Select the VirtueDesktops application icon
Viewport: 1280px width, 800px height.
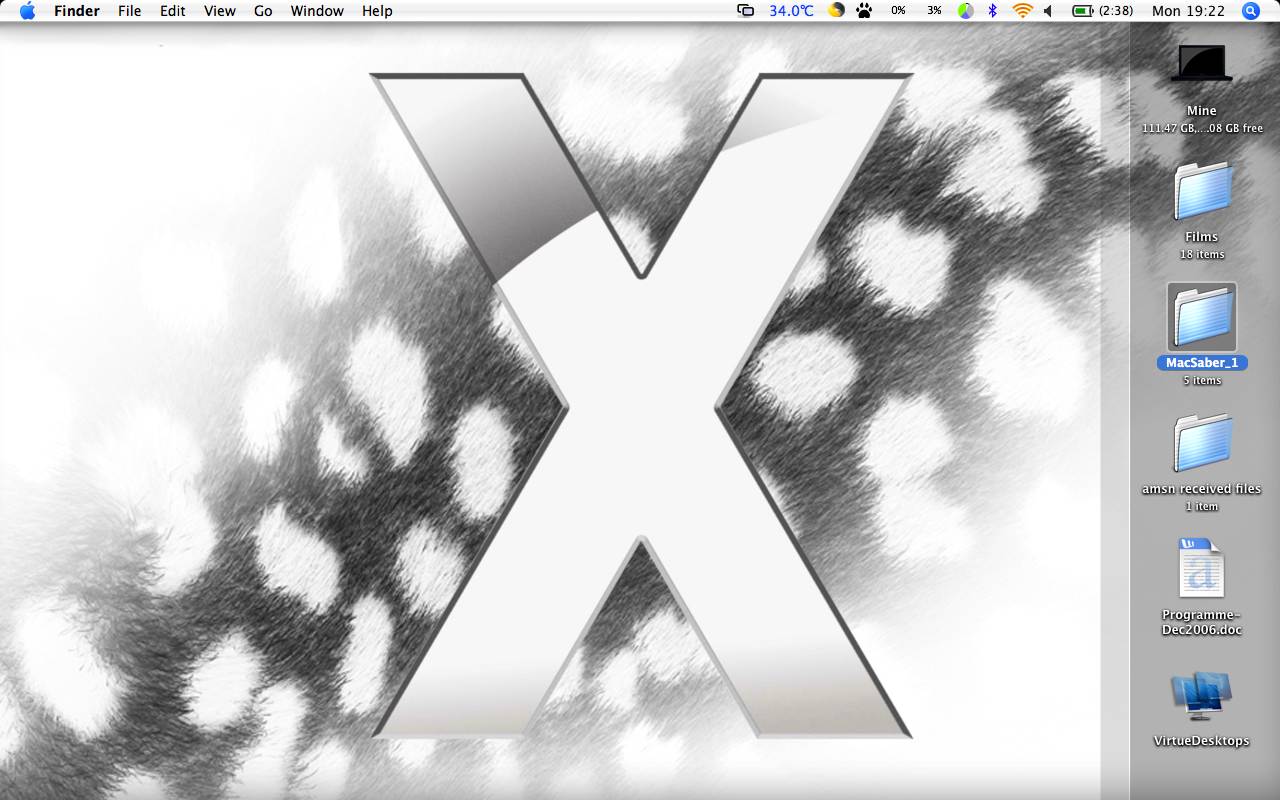[x=1202, y=696]
